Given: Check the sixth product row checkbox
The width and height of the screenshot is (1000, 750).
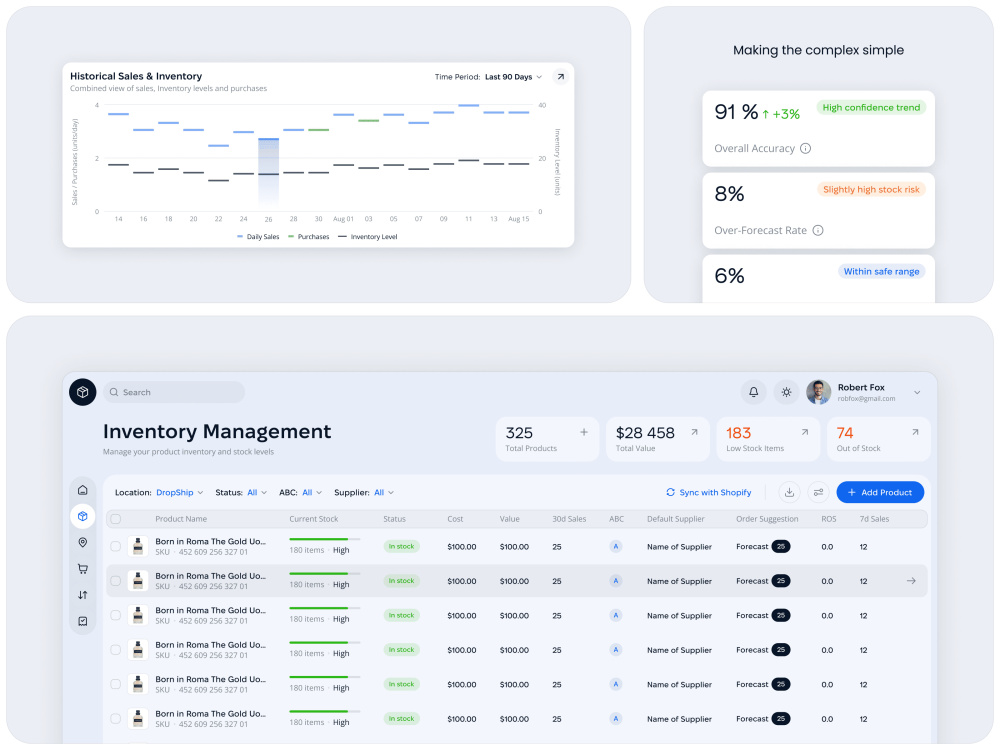Looking at the screenshot, I should (x=115, y=719).
